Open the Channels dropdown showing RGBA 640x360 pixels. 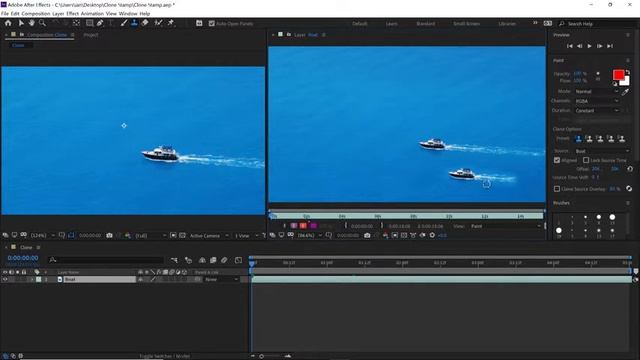click(x=597, y=101)
